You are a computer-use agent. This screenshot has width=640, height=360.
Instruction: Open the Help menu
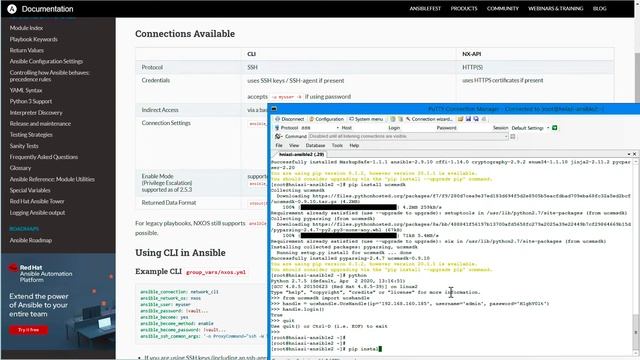coord(354,145)
